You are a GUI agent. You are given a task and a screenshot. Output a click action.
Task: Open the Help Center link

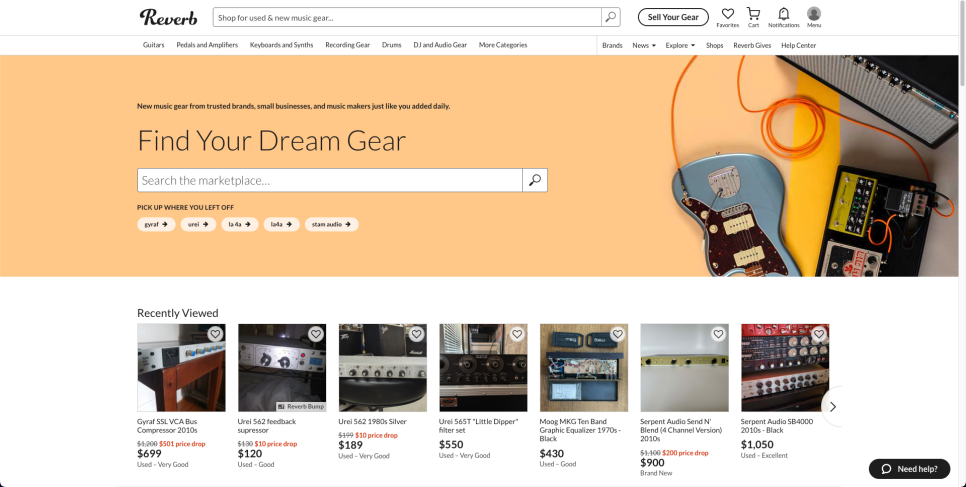point(798,45)
